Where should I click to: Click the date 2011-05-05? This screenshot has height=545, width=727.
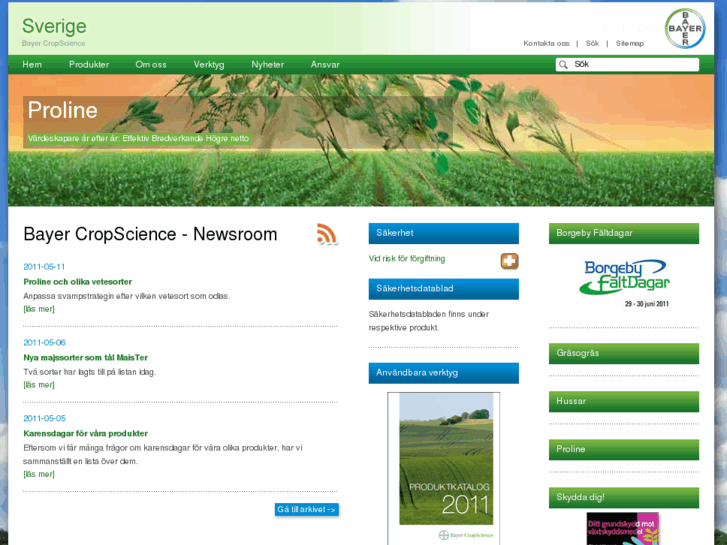click(x=45, y=418)
